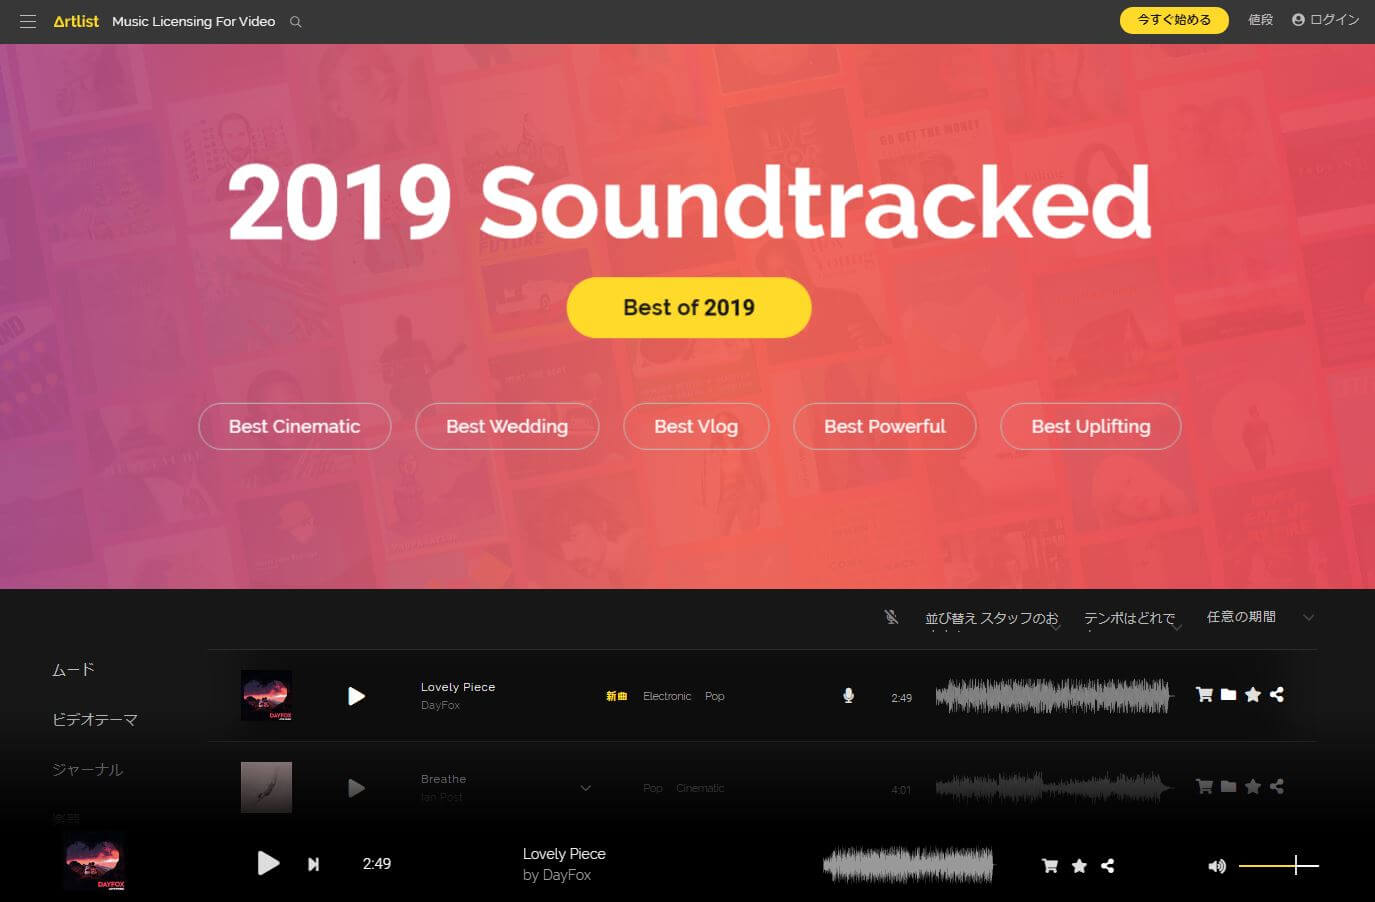Star the Lovely Piece track row
The width and height of the screenshot is (1375, 902).
coord(1253,695)
